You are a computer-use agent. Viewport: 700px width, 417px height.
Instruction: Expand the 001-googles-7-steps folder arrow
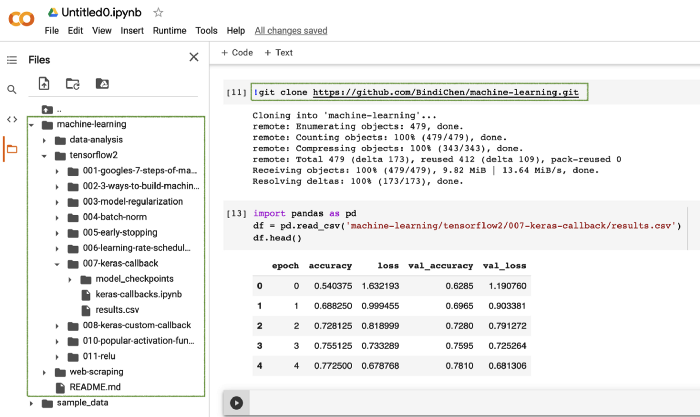click(x=57, y=171)
